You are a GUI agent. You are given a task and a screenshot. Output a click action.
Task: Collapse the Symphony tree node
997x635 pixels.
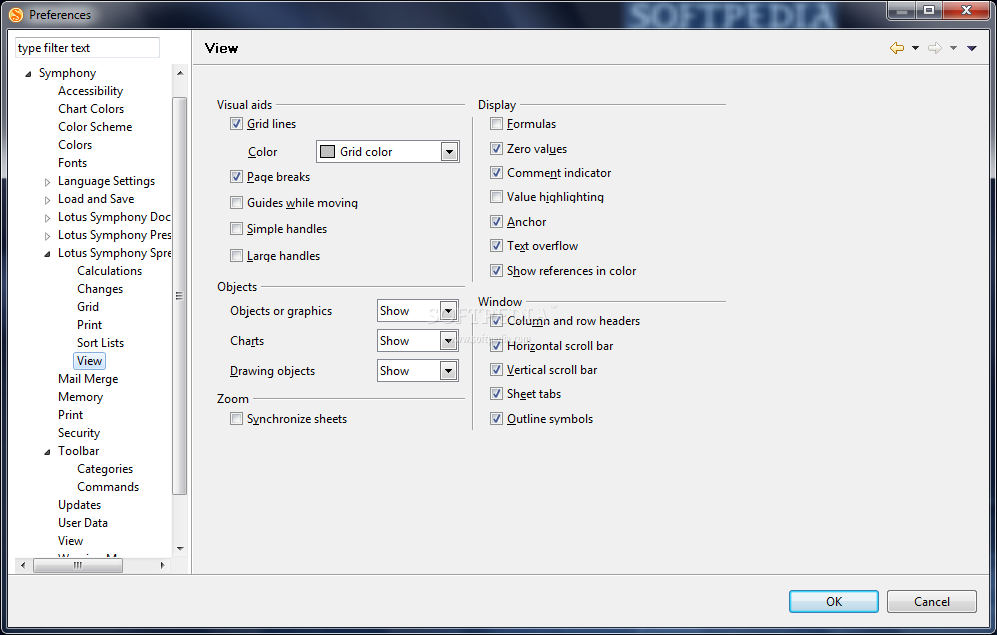(28, 74)
